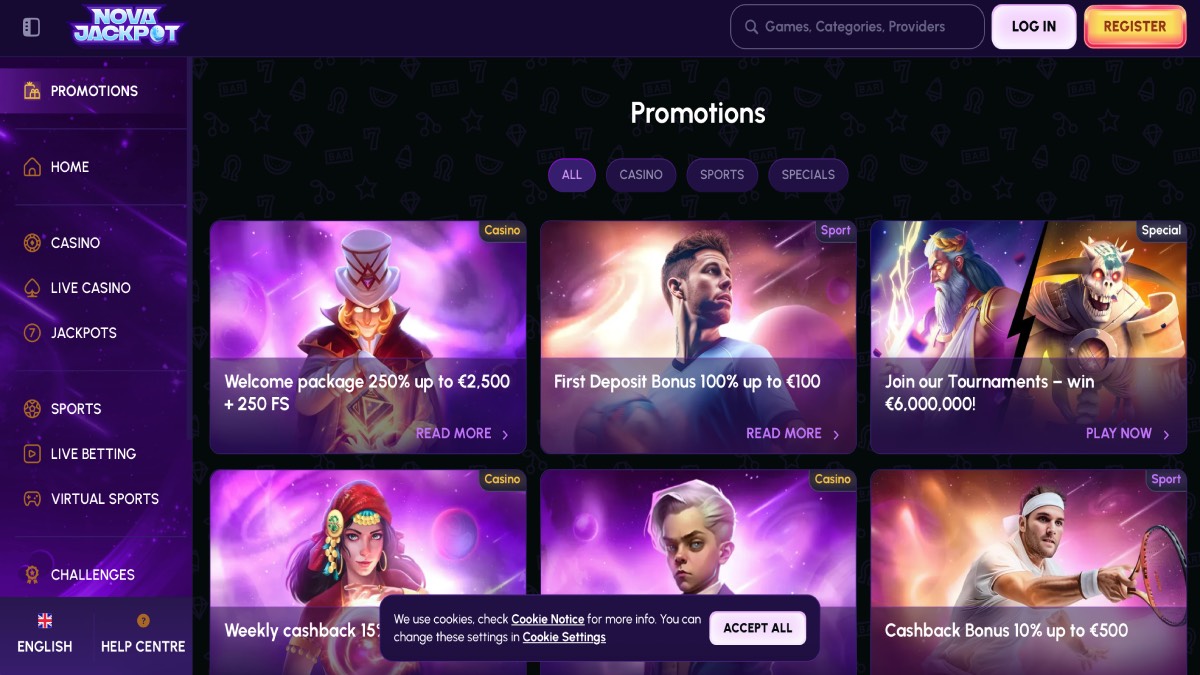Image resolution: width=1200 pixels, height=675 pixels.
Task: Open Casino via the chip icon
Action: tap(32, 243)
